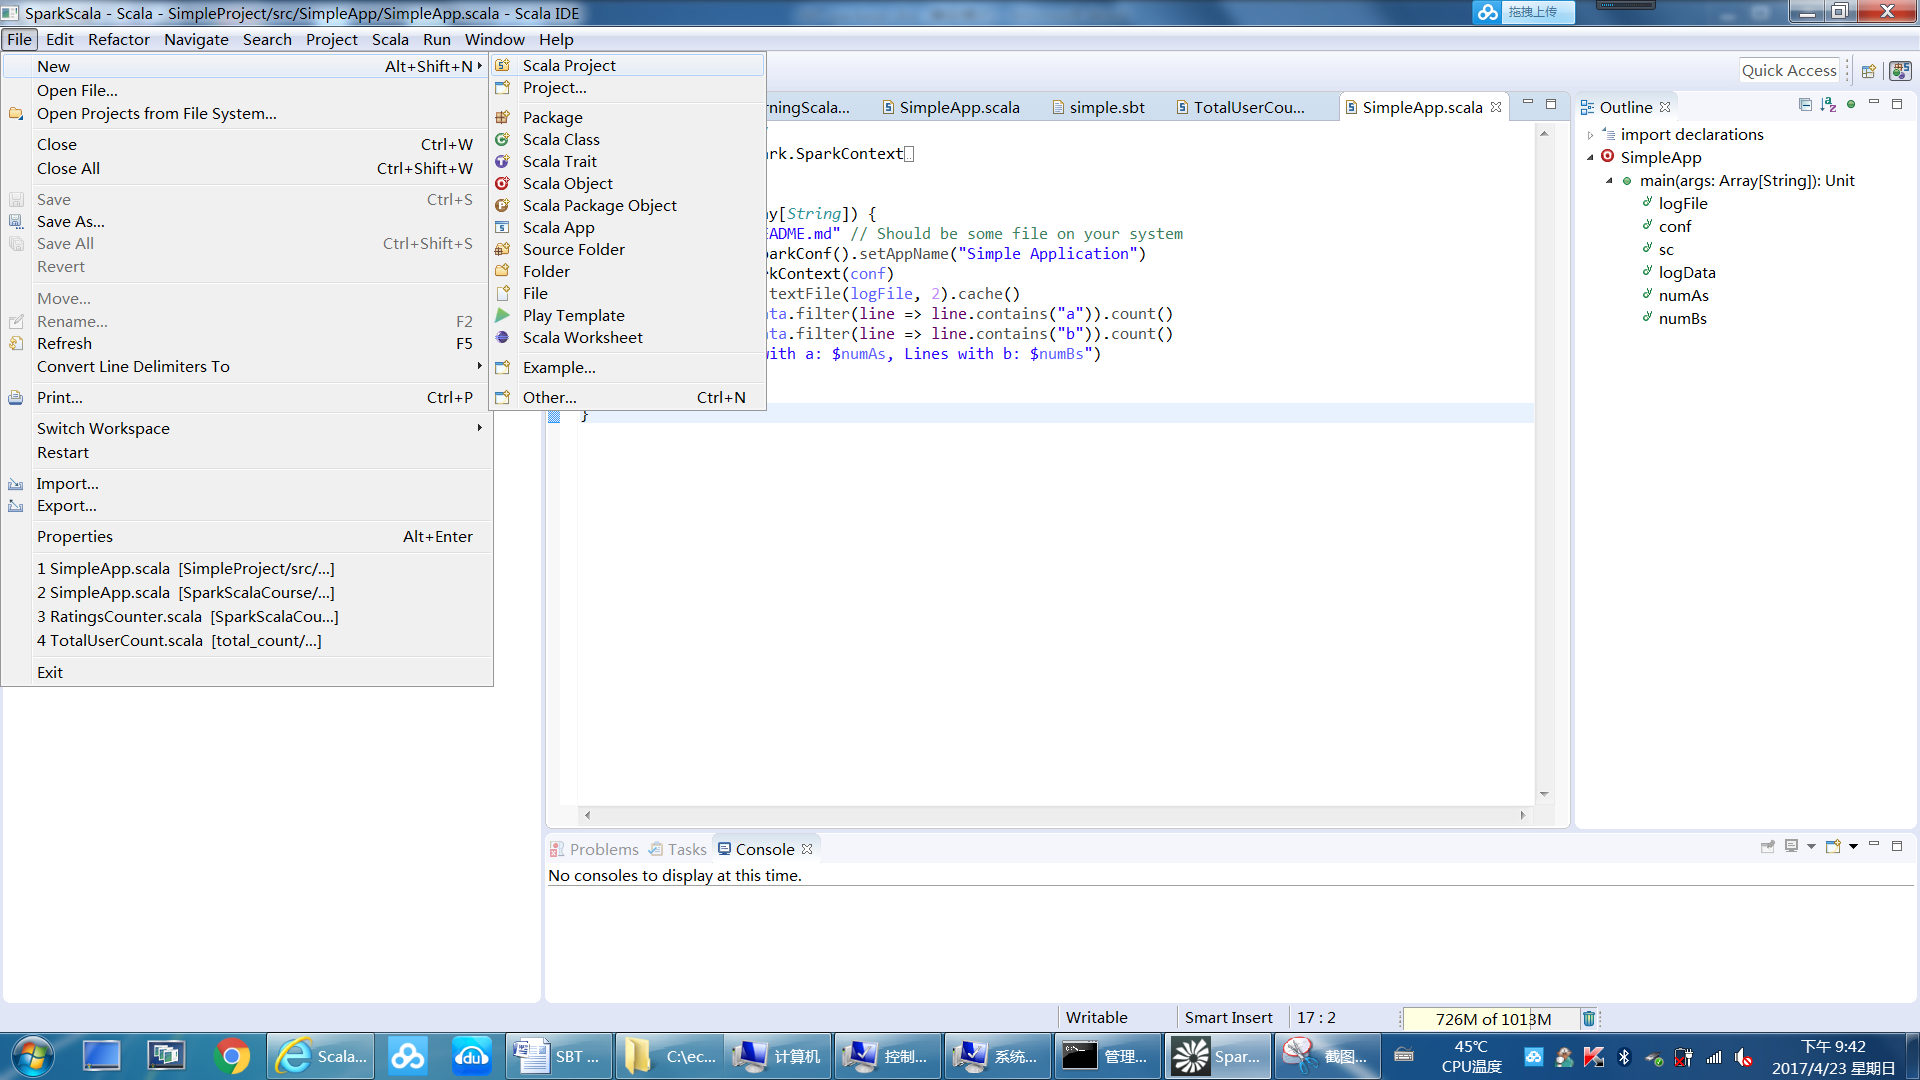Open Perspective icon beside Quick Access
Image resolution: width=1920 pixels, height=1080 pixels.
click(1868, 71)
